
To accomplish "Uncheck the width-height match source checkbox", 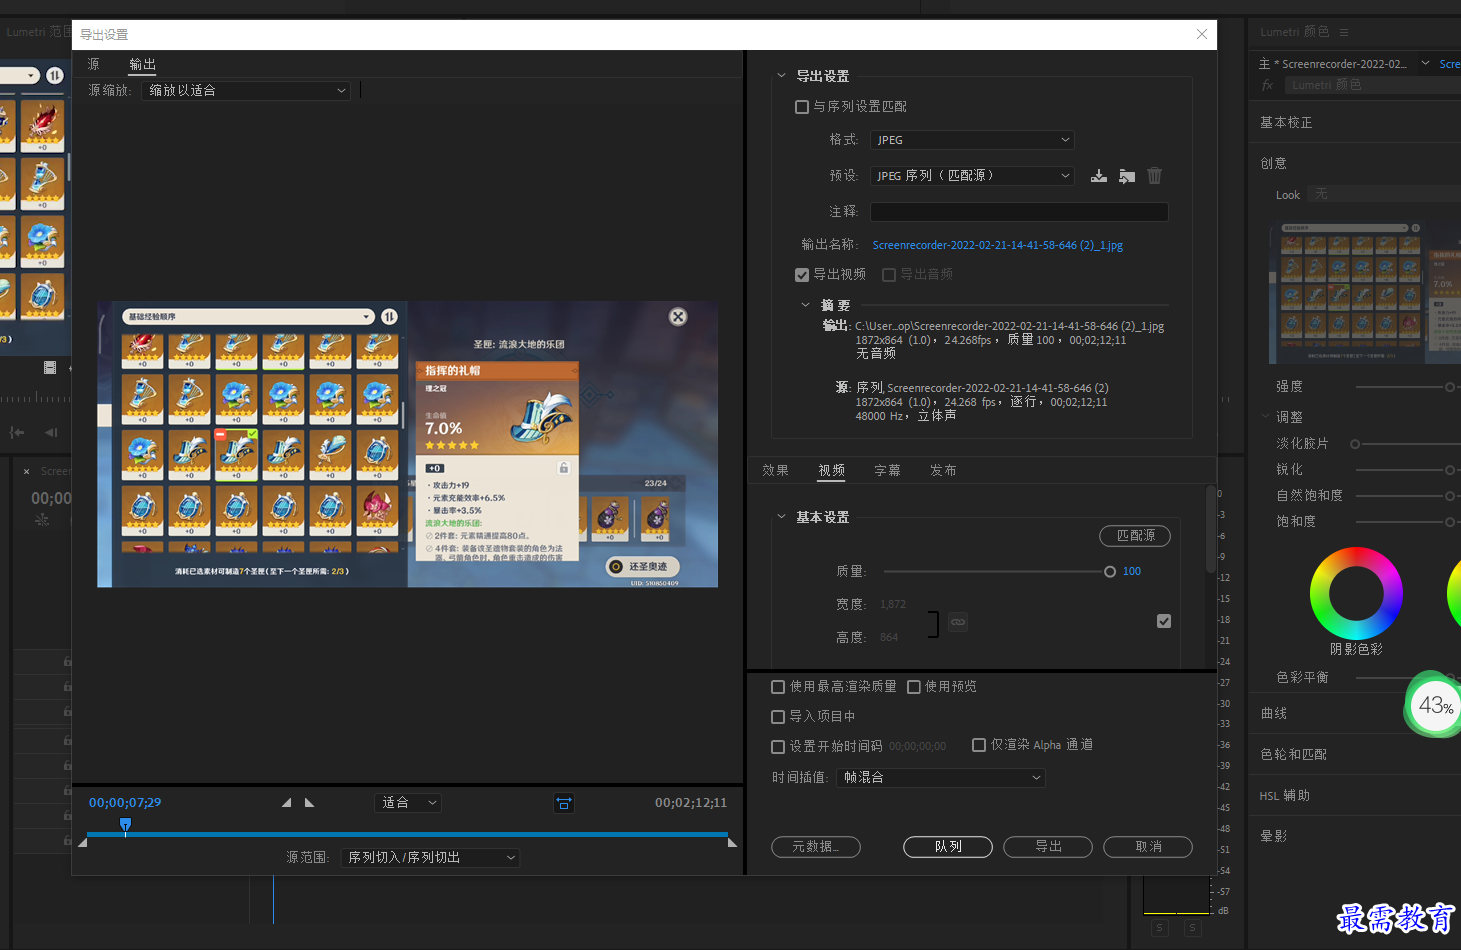I will coord(1164,621).
